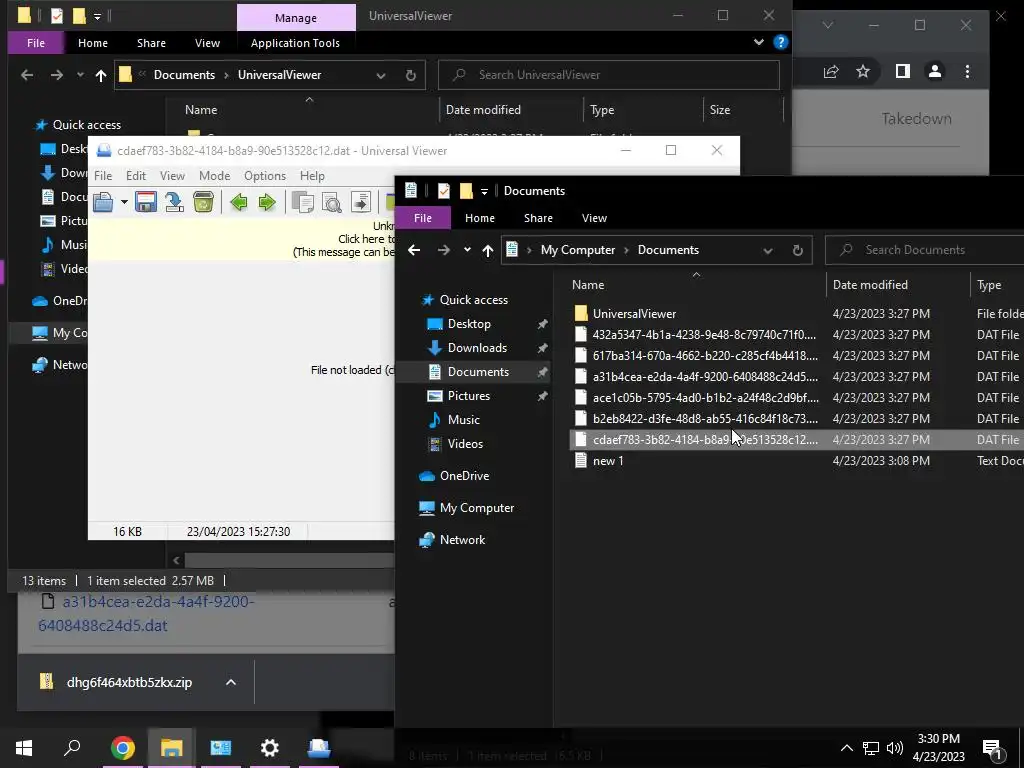Select Desktop in Documents window sidebar
This screenshot has width=1024, height=768.
coord(469,324)
